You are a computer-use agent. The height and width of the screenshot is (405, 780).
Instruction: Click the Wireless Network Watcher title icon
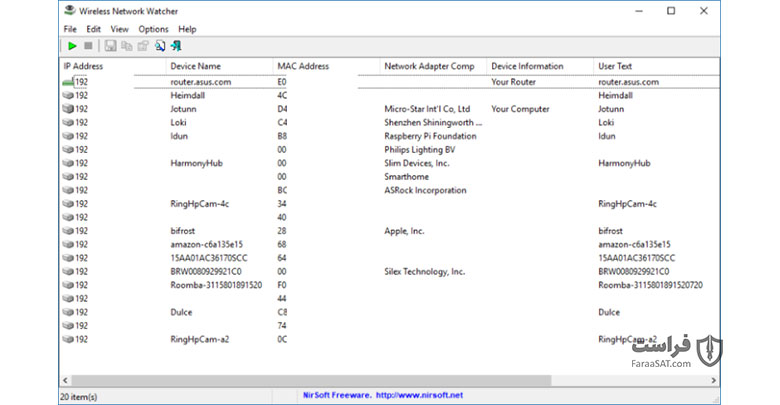pos(70,10)
